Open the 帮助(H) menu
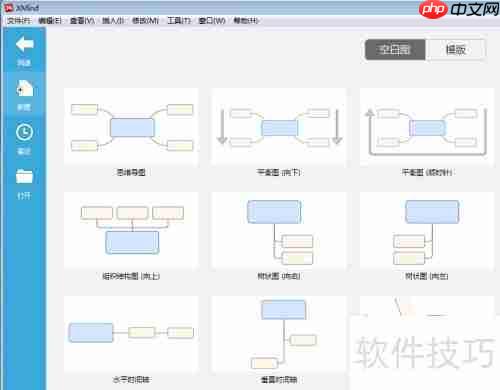The image size is (500, 390). click(246, 21)
